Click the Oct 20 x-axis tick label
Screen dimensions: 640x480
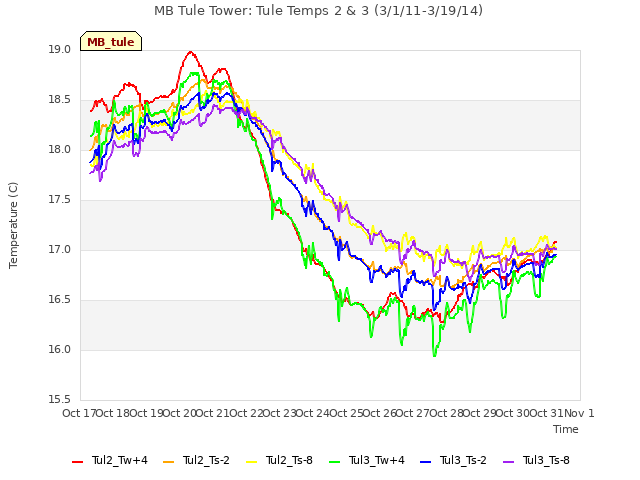(x=180, y=413)
